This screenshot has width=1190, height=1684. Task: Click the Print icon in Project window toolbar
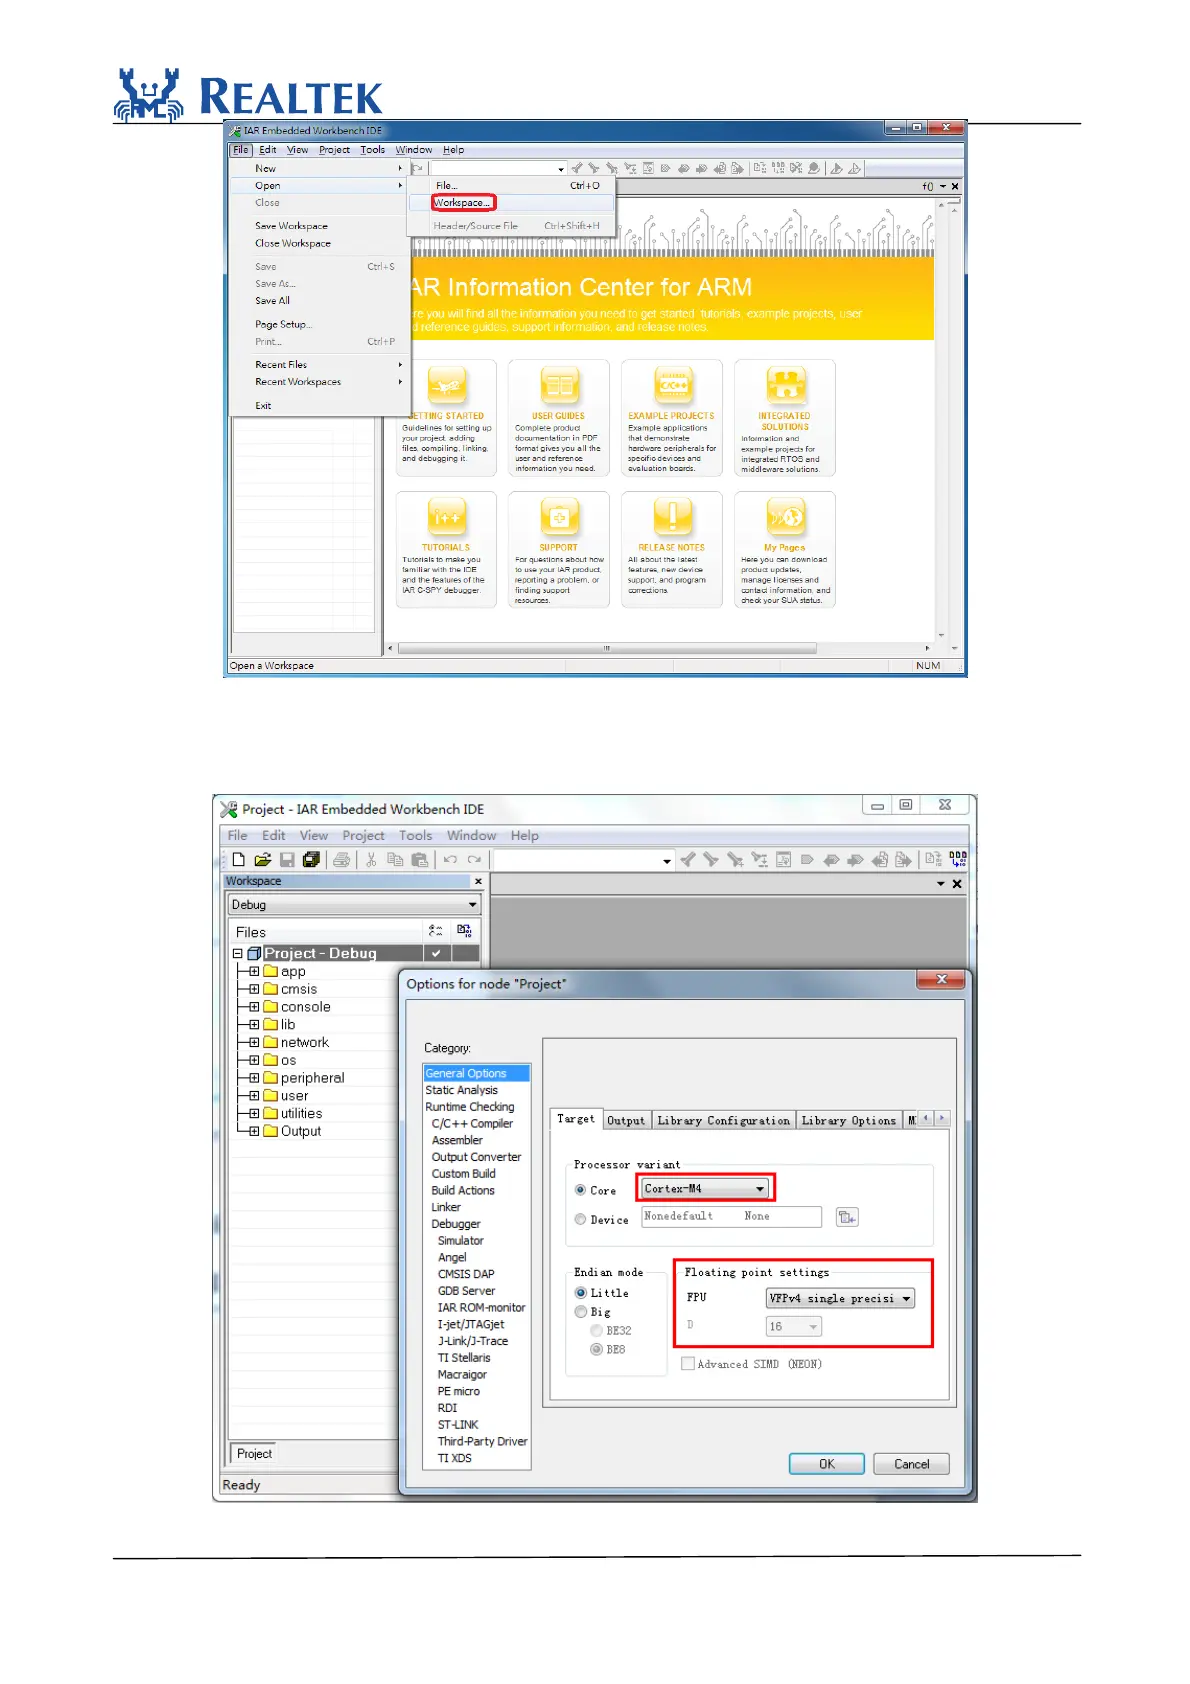pos(342,860)
